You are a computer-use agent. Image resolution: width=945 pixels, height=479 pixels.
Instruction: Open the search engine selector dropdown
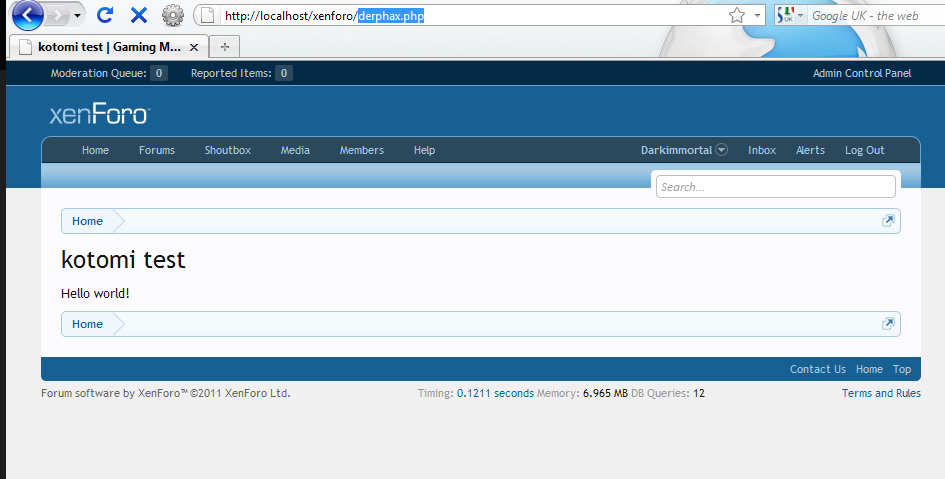(x=791, y=16)
